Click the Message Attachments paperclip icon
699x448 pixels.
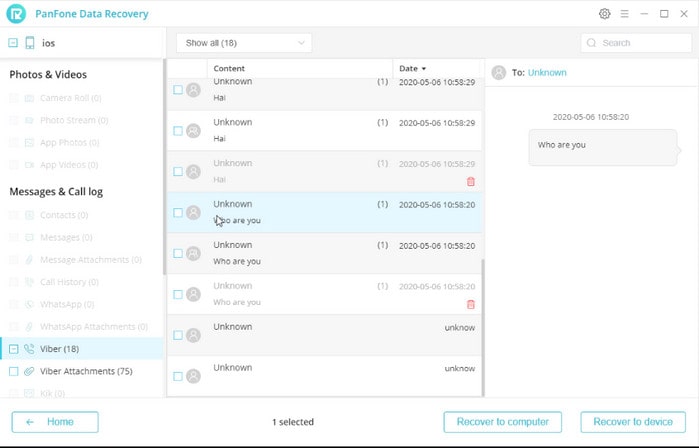(29, 259)
